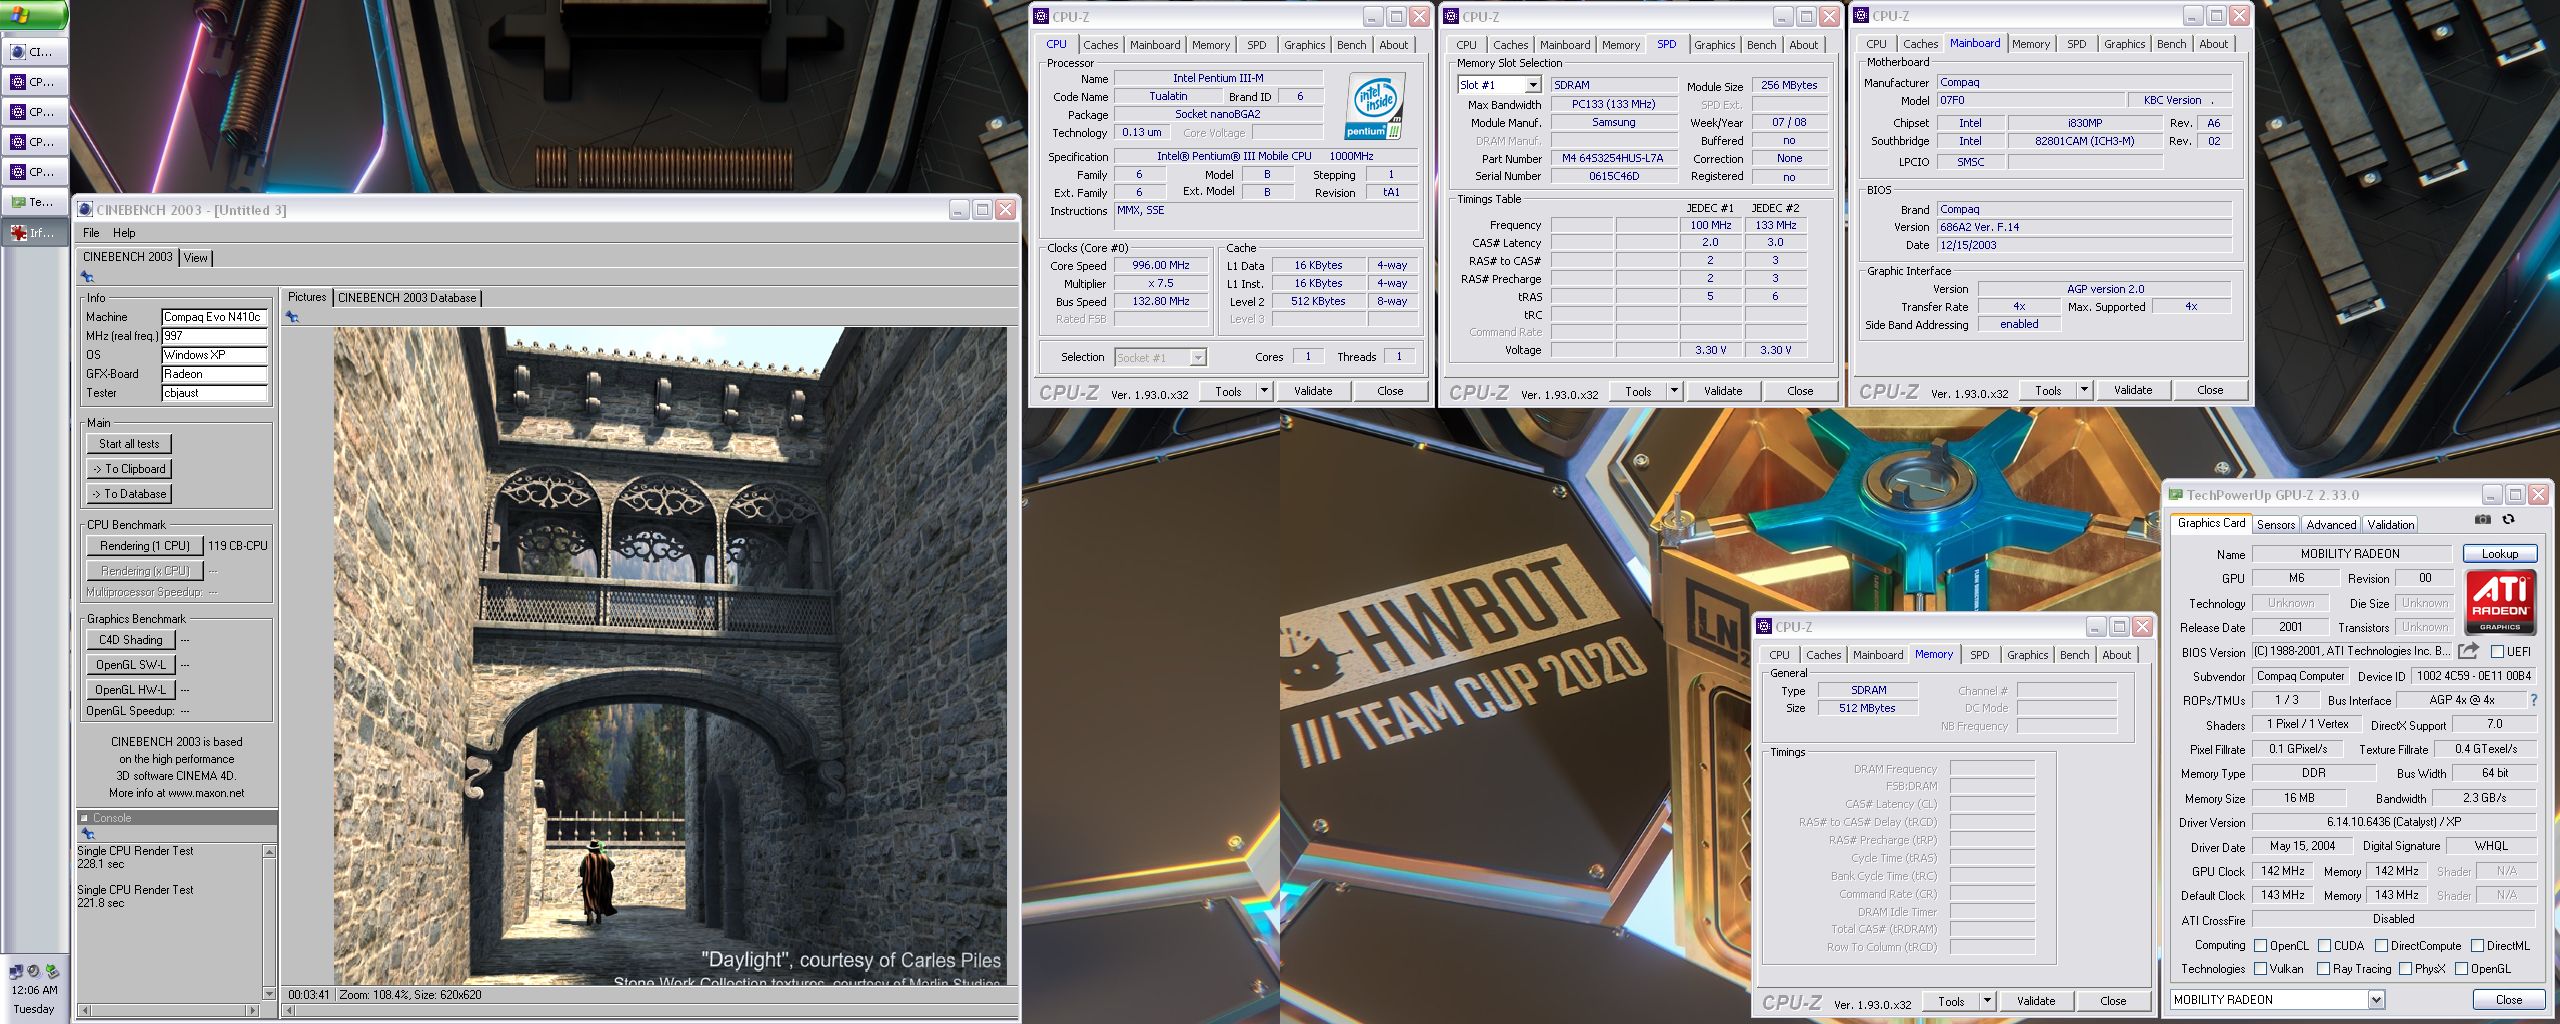Click the Machine input field
This screenshot has width=2560, height=1024.
214,317
